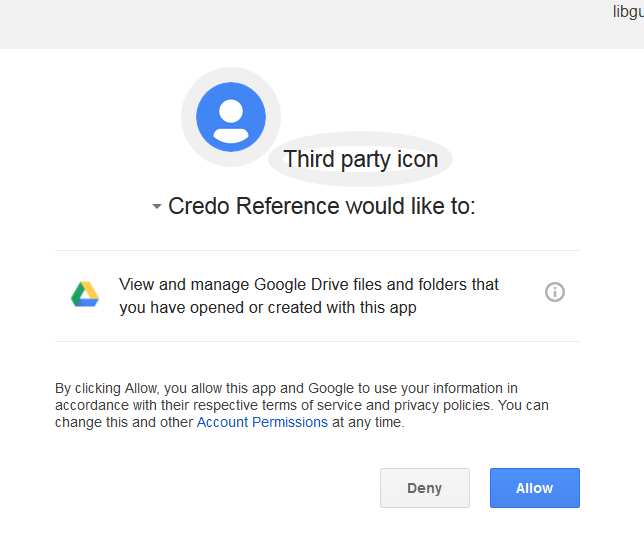Click 'you have opened or created with this app'

click(268, 308)
